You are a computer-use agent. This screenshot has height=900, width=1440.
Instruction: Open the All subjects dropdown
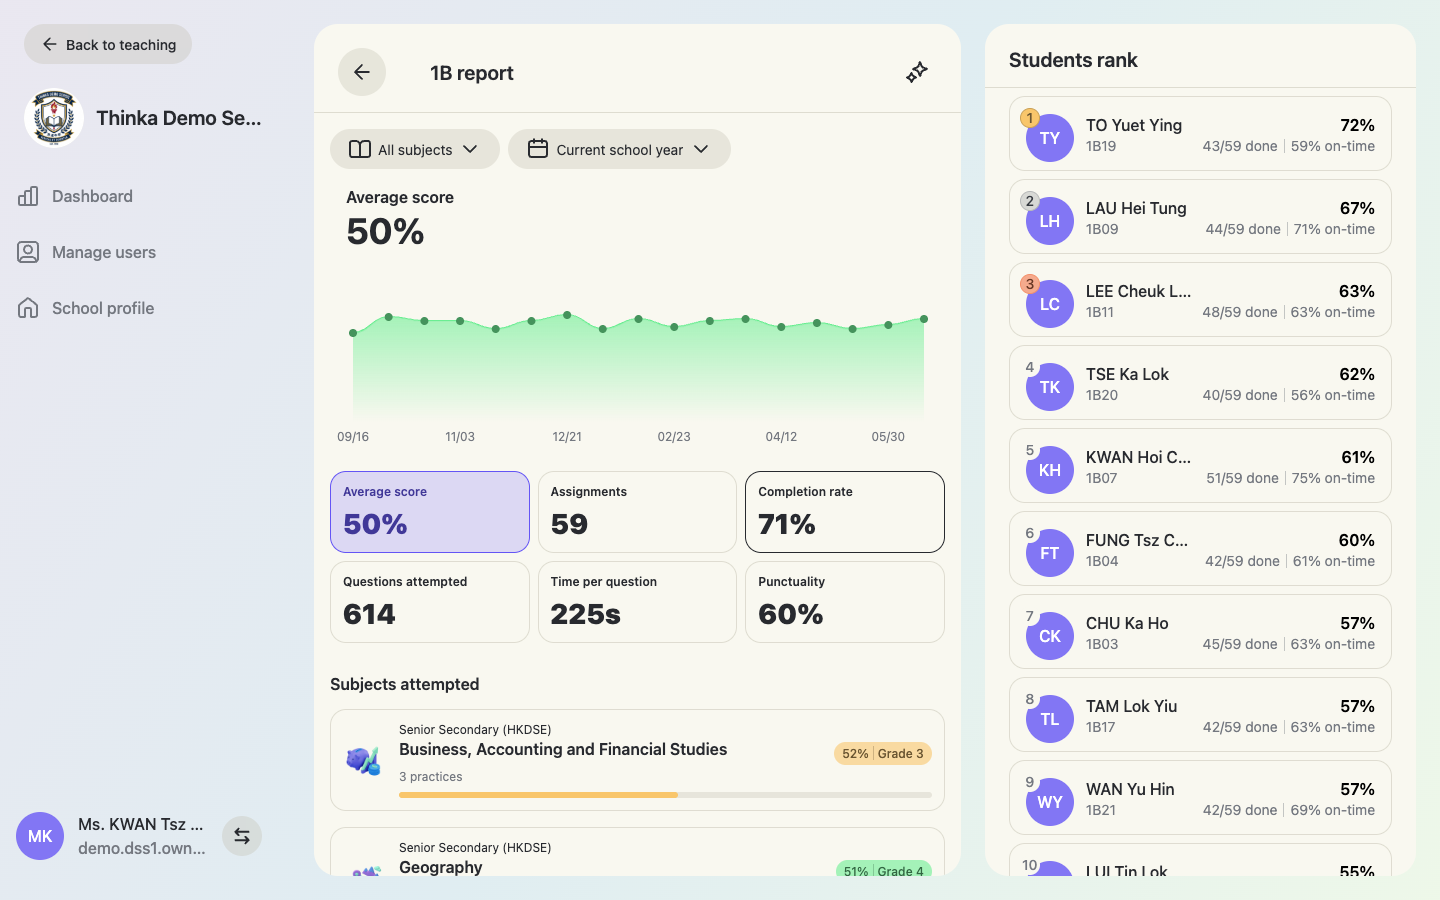pos(415,149)
